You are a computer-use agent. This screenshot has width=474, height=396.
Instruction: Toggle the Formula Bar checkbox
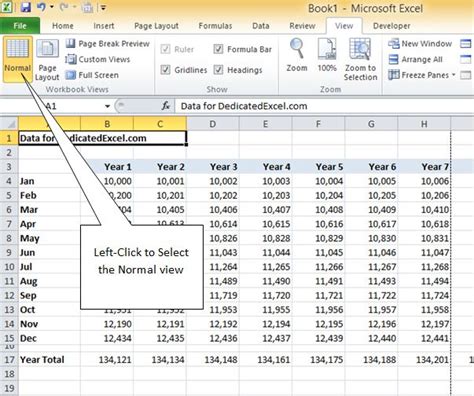tap(218, 49)
